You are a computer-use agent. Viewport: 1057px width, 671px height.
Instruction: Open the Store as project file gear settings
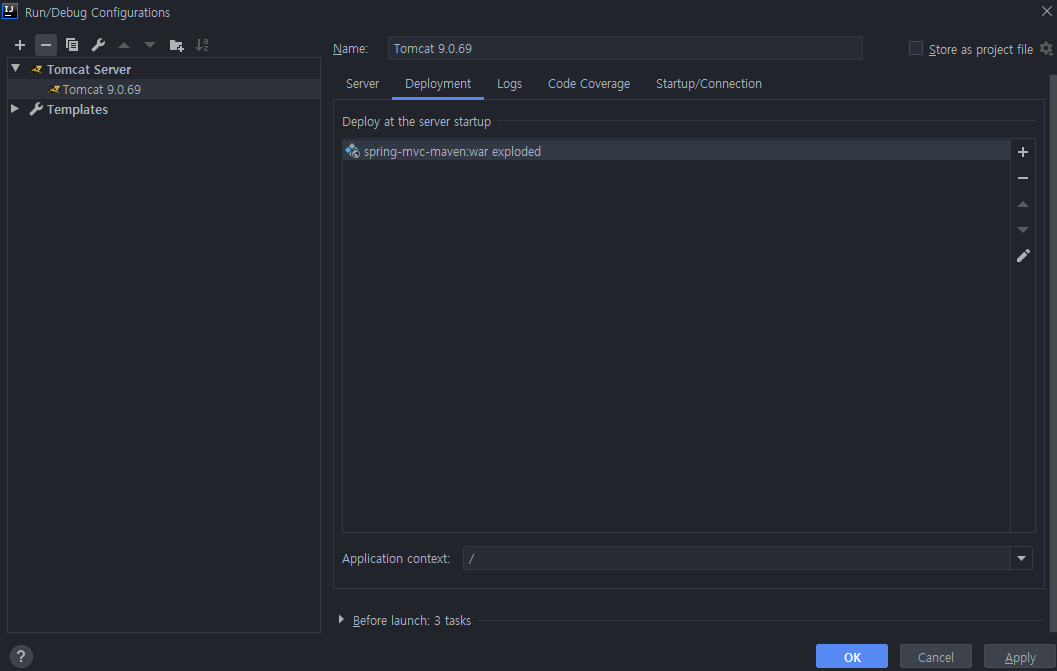click(1046, 49)
